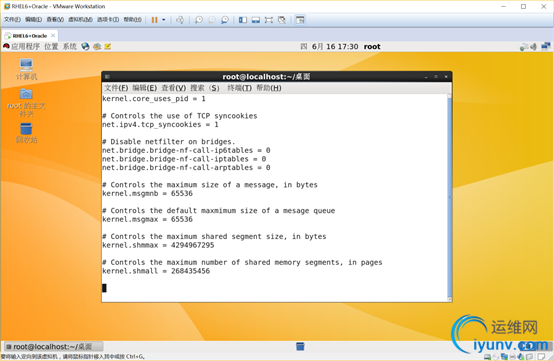Toggle the thumbnail bar icon in VMware toolbar
The height and width of the screenshot is (361, 554).
pos(256,20)
